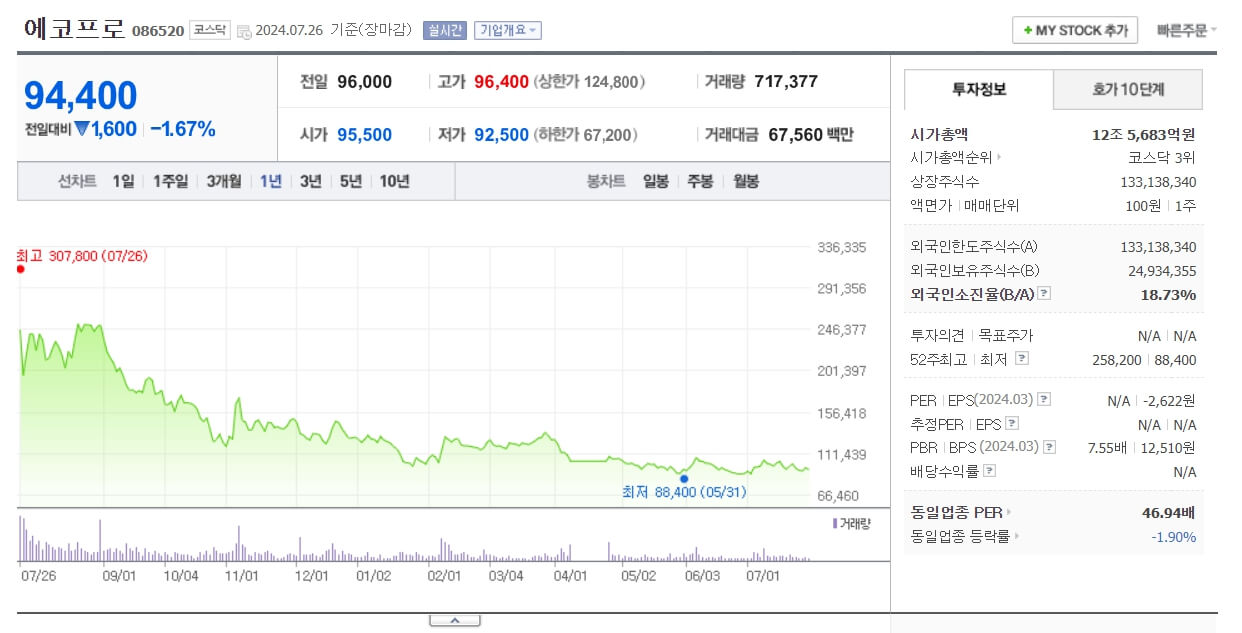Open help icon next to 52주최고 최저
This screenshot has width=1242, height=633.
(x=1021, y=359)
